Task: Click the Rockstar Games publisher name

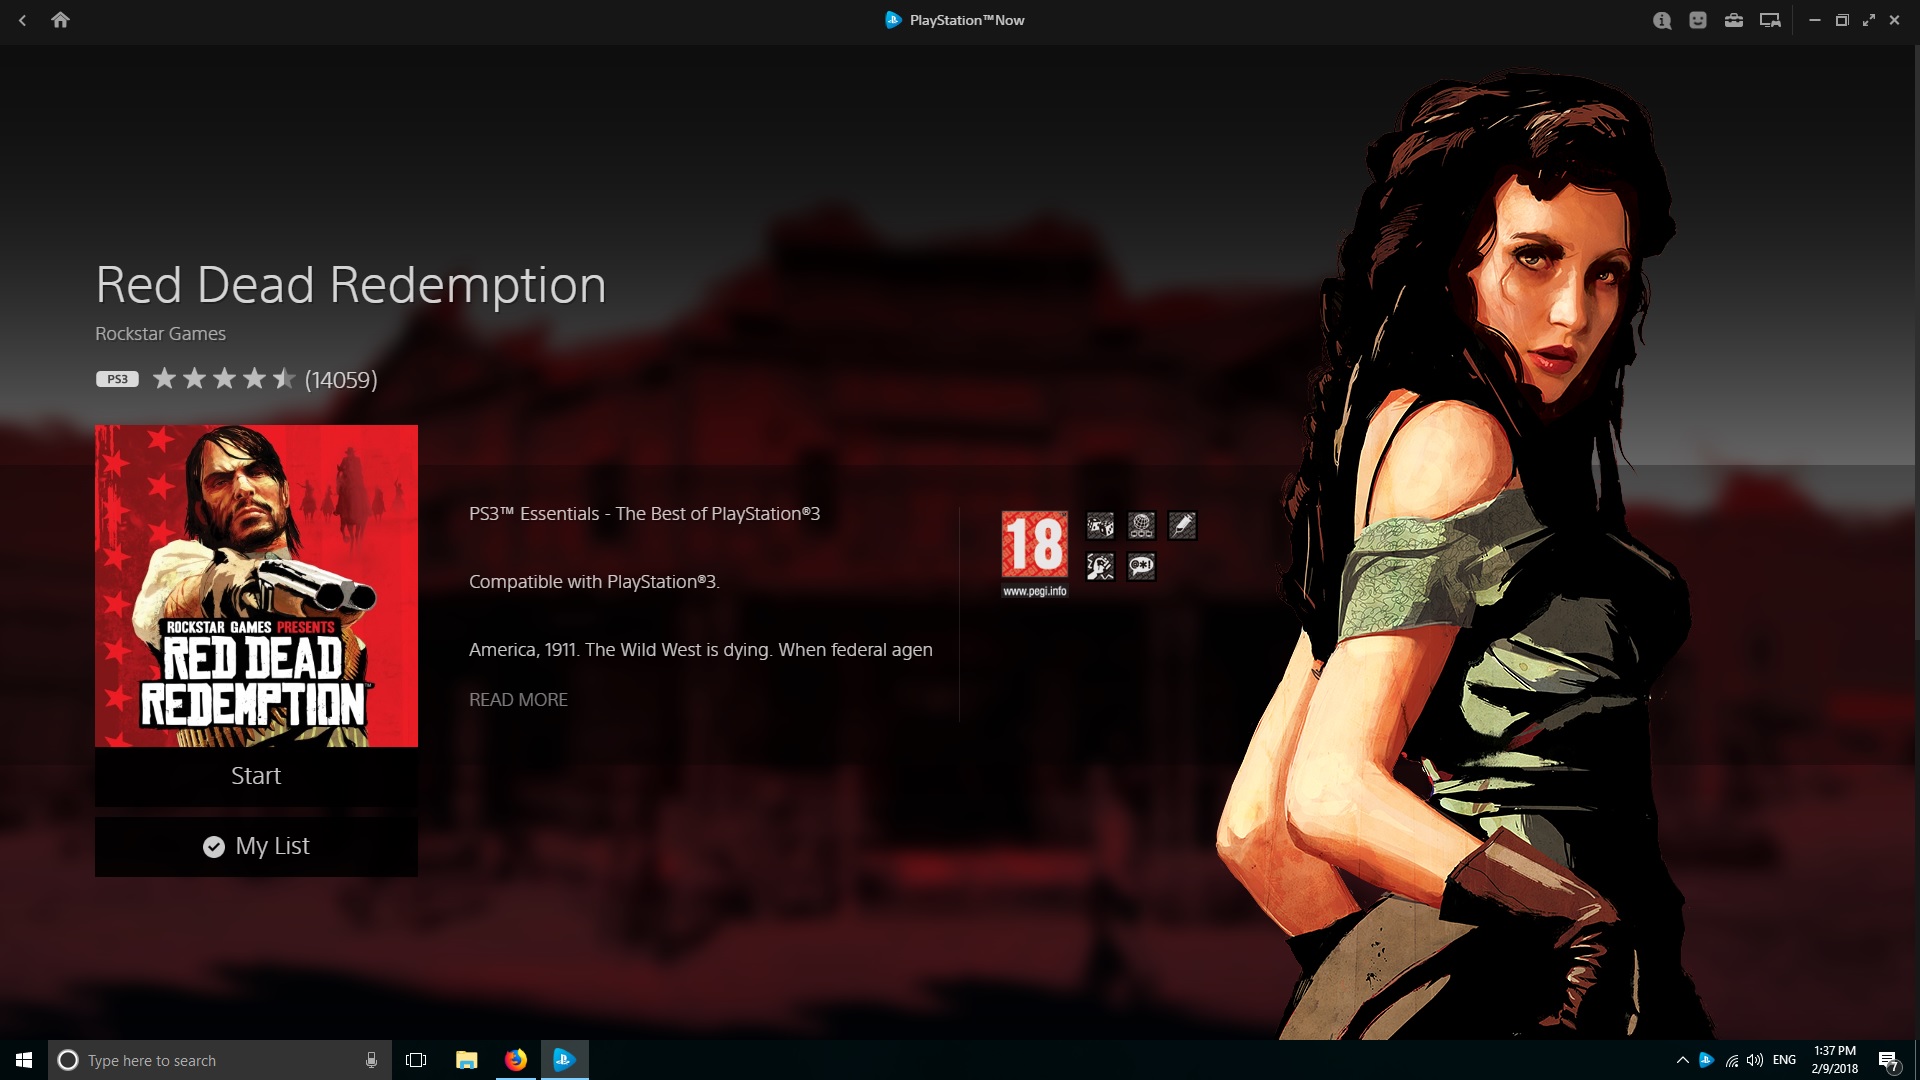Action: point(160,334)
